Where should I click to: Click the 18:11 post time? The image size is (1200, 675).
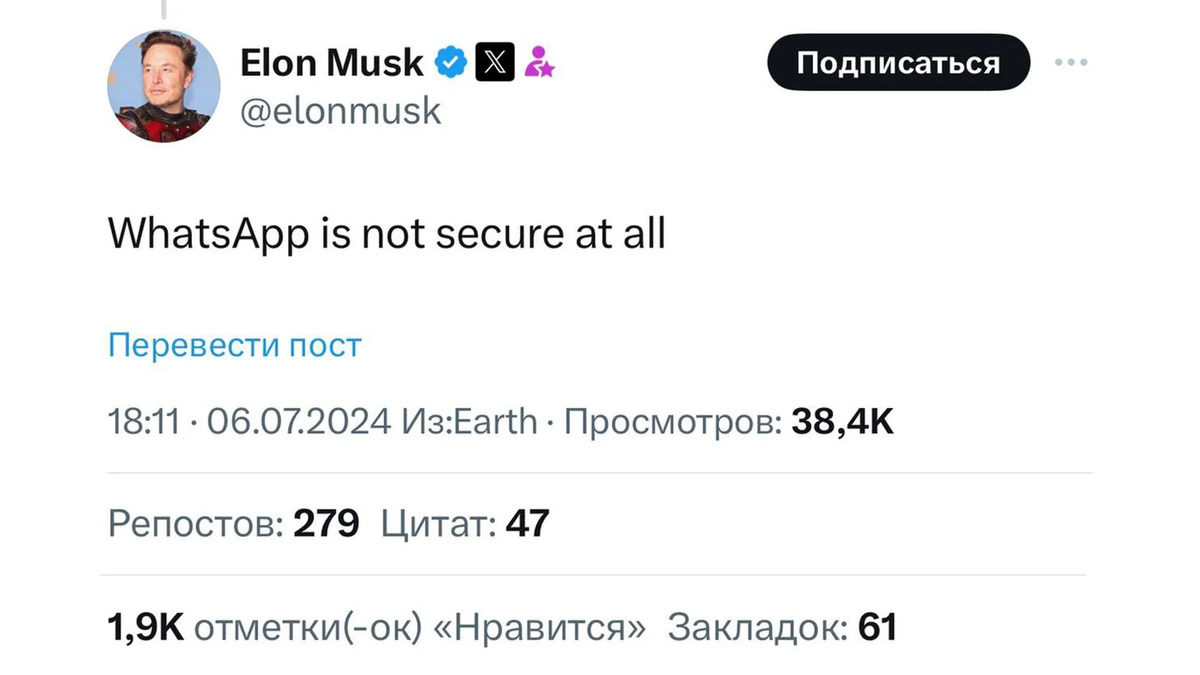(143, 422)
